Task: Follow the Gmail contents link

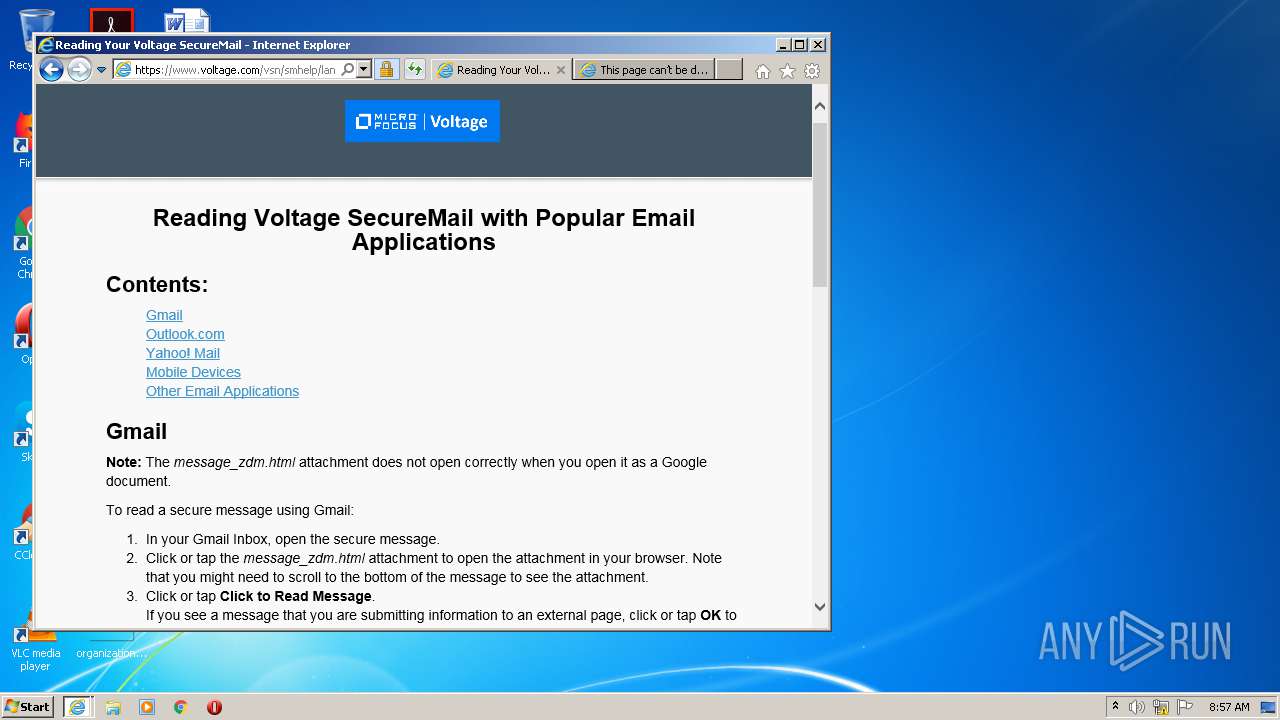Action: point(164,315)
